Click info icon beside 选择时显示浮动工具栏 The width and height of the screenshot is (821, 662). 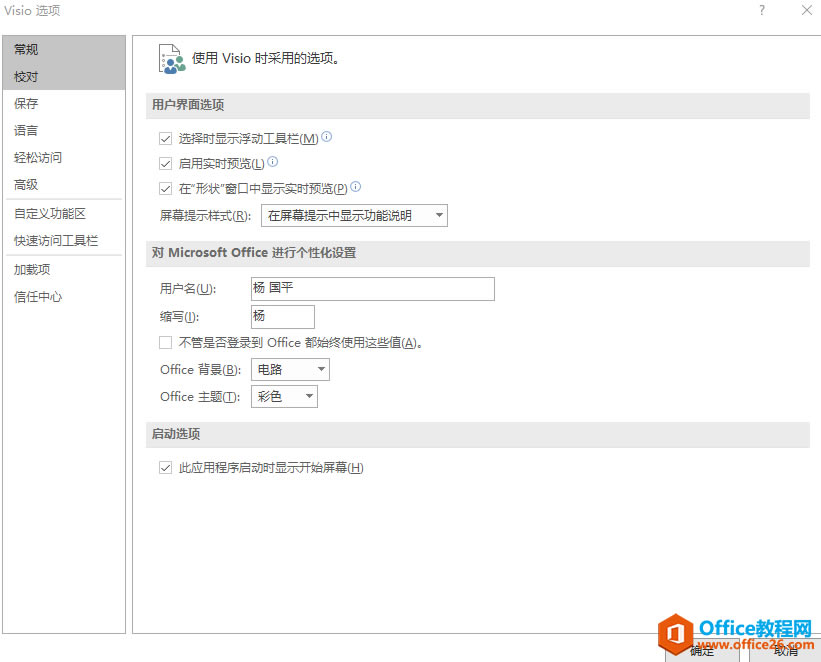pos(326,137)
